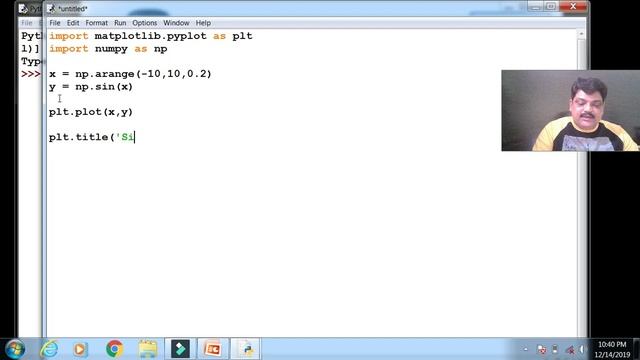The height and width of the screenshot is (360, 640).
Task: Click the battery/power tray icon
Action: click(x=555, y=350)
